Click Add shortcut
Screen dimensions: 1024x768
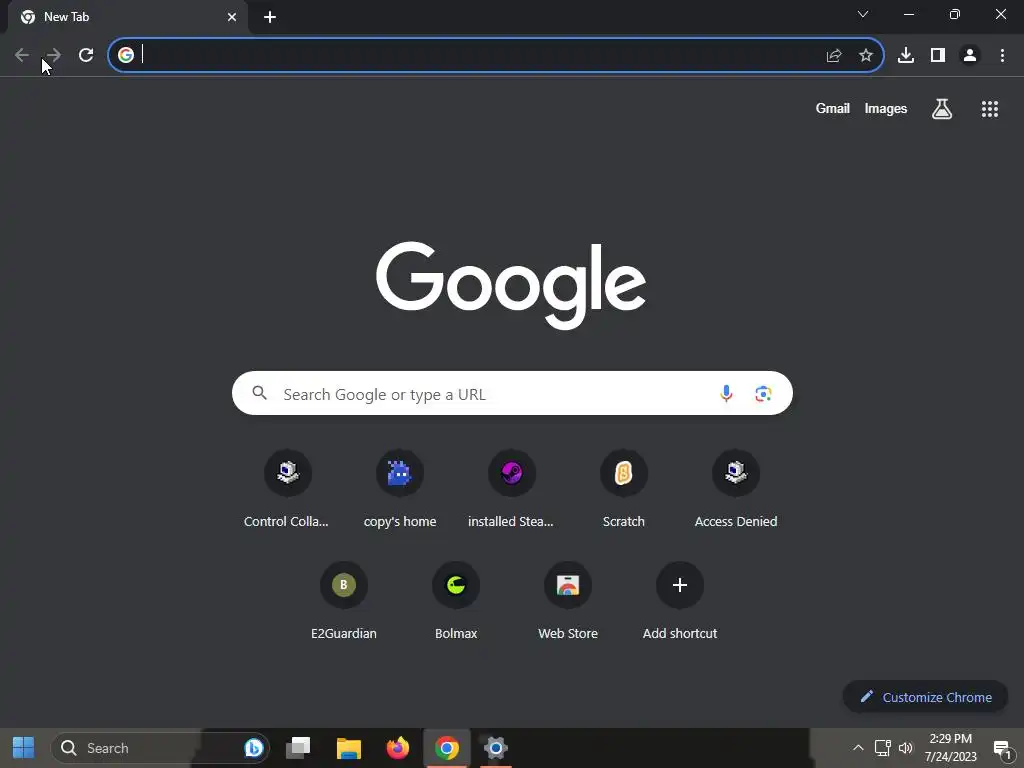680,600
